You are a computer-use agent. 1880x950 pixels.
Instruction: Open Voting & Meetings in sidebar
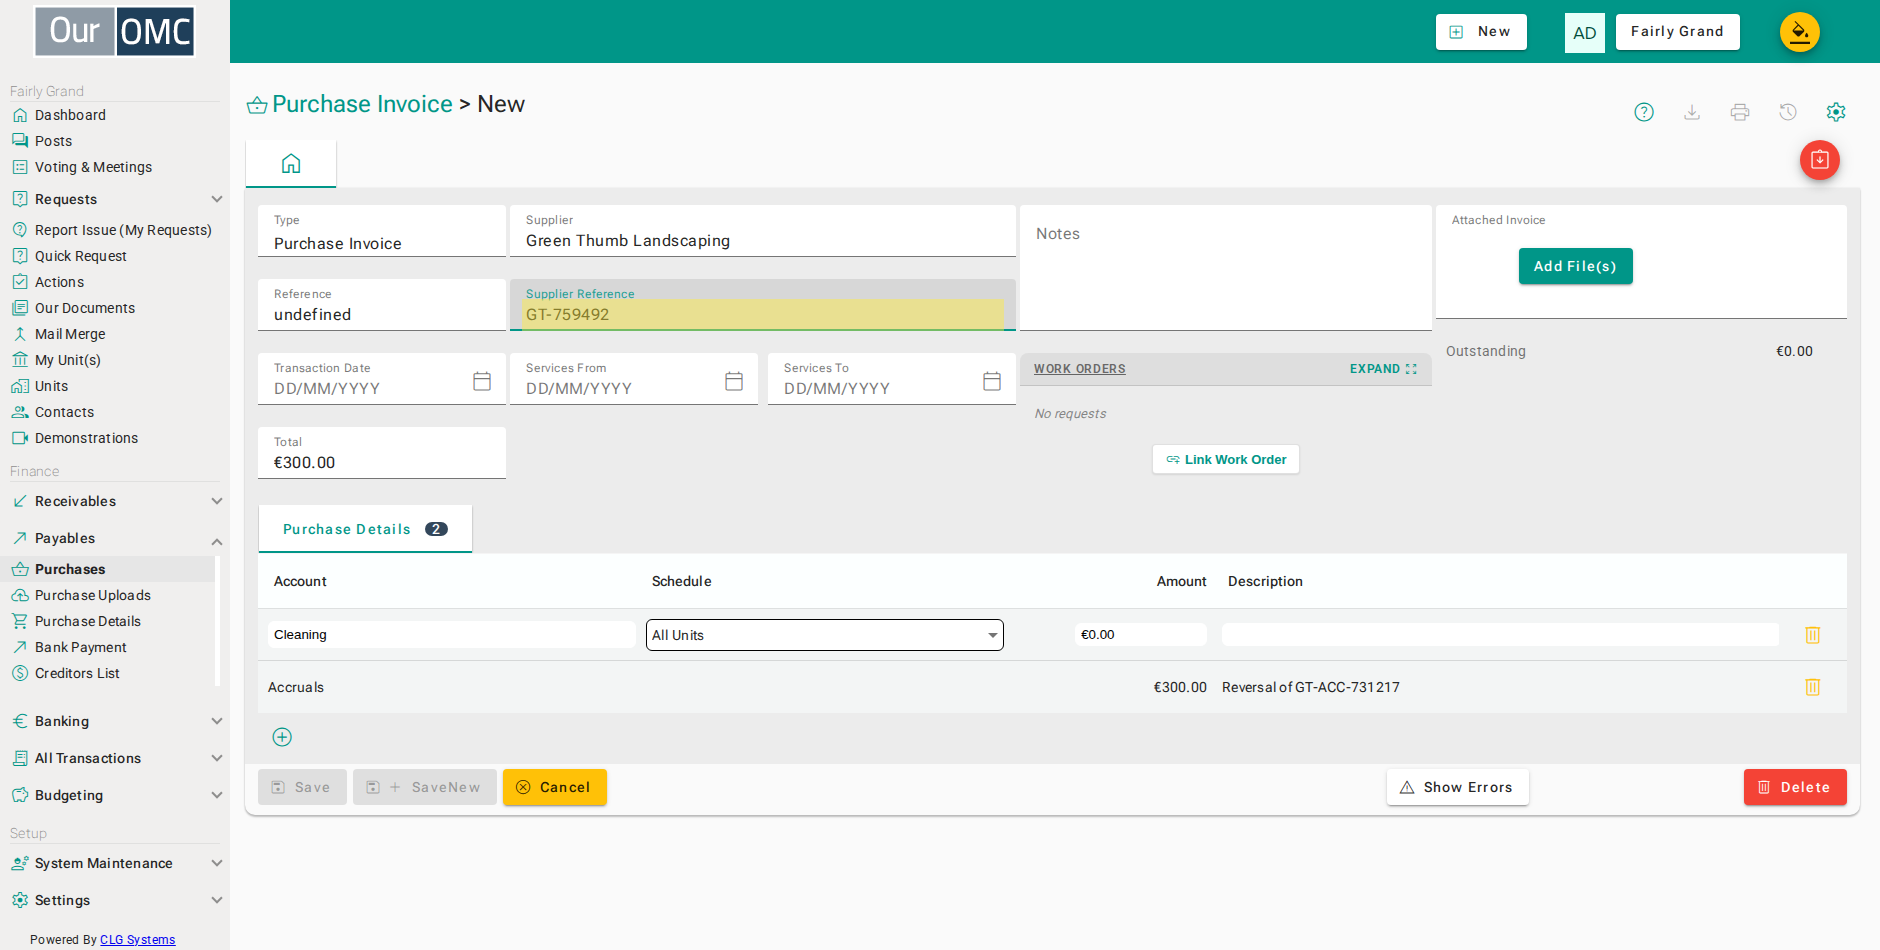click(x=93, y=167)
